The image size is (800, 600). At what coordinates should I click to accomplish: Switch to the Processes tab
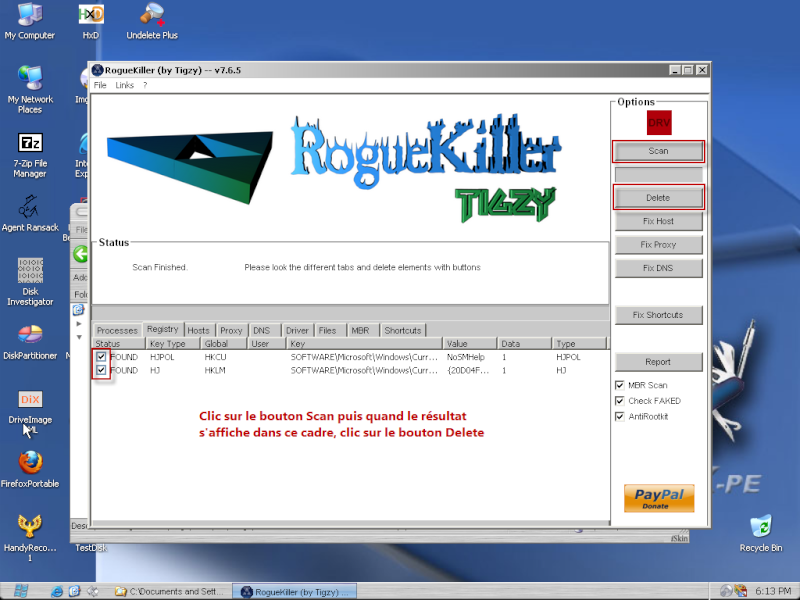[117, 330]
